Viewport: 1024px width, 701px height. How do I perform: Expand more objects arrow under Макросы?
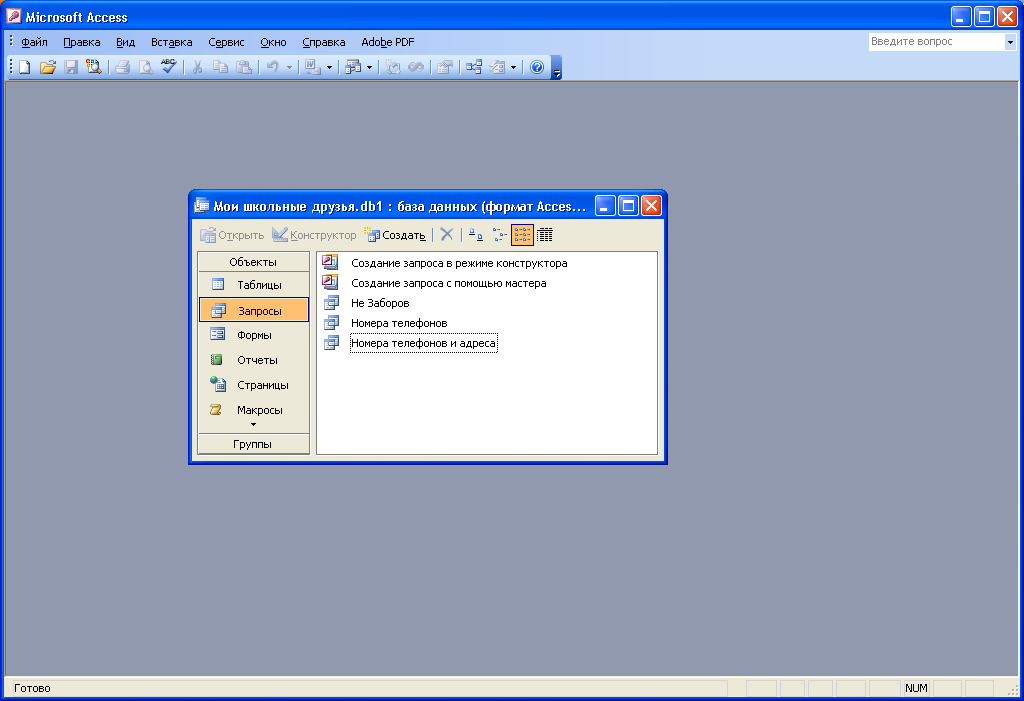253,425
